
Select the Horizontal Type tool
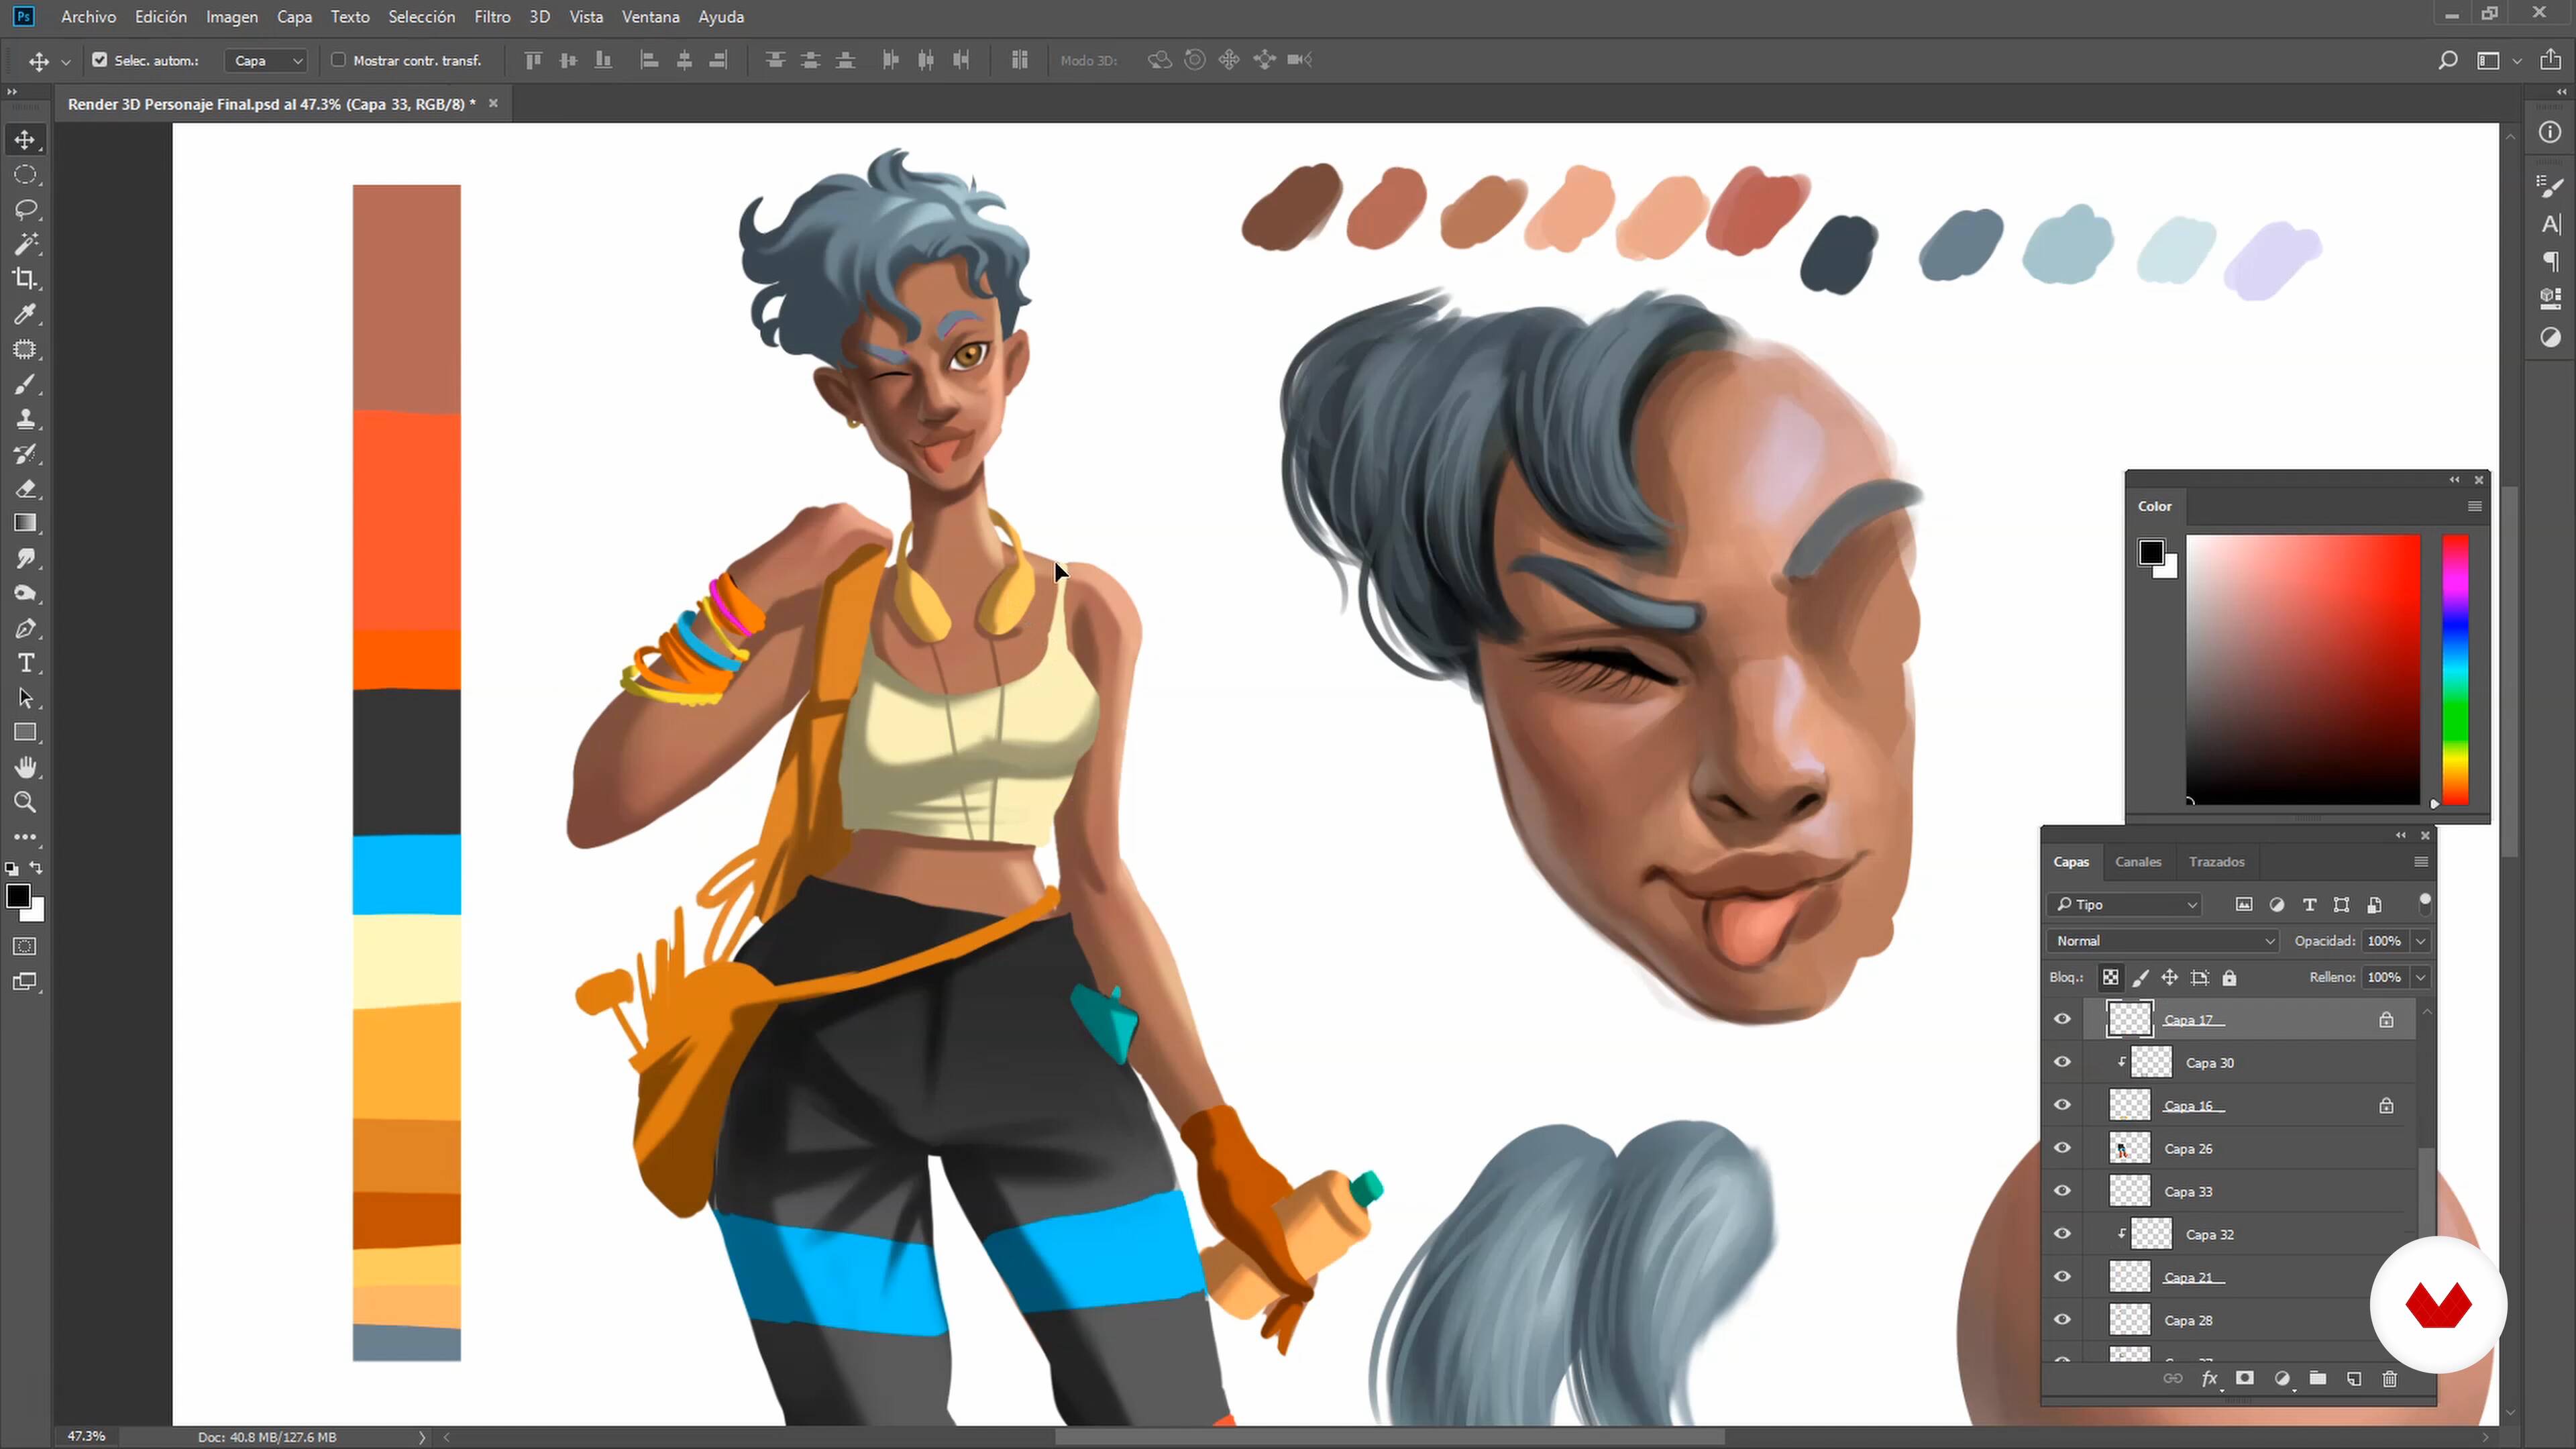25,663
